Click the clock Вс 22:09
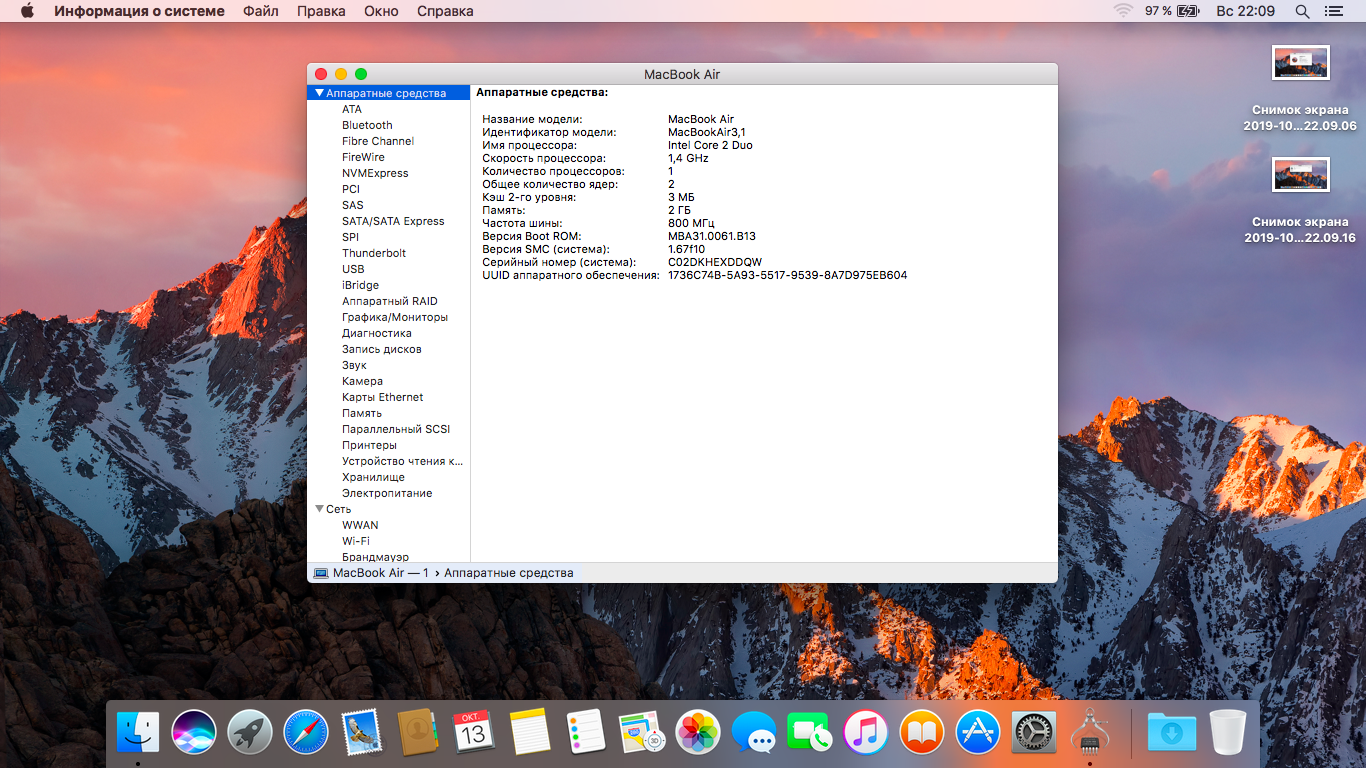The width and height of the screenshot is (1366, 768). pos(1245,11)
